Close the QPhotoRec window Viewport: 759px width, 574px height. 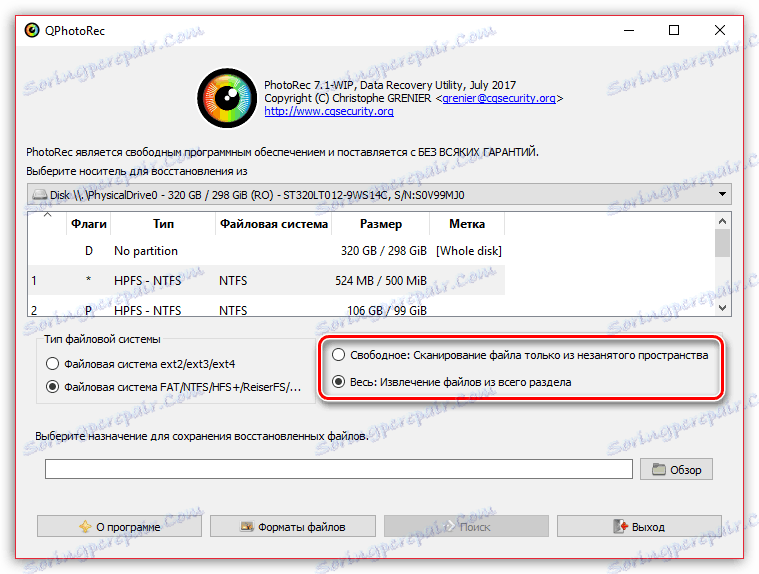(x=720, y=30)
